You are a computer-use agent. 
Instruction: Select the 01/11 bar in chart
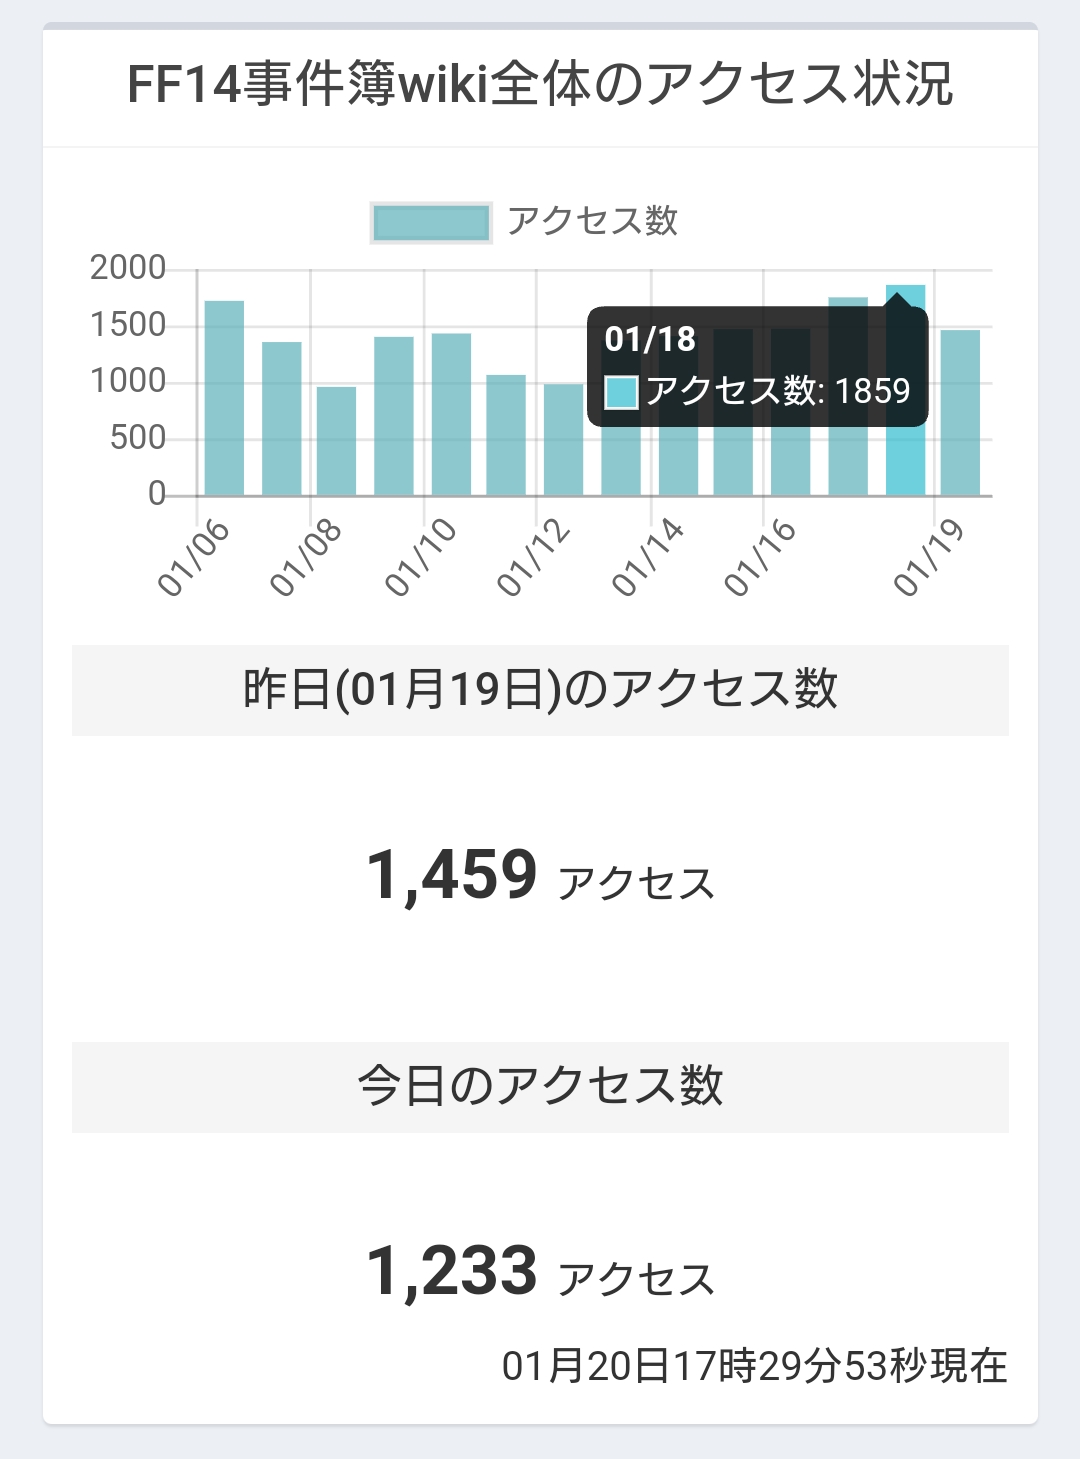(506, 435)
